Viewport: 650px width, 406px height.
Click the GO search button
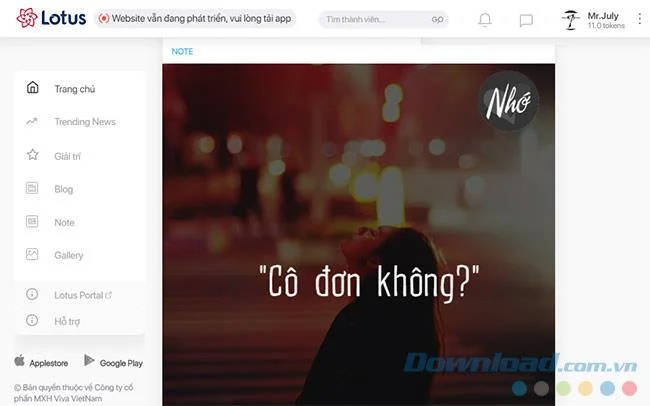pyautogui.click(x=437, y=19)
